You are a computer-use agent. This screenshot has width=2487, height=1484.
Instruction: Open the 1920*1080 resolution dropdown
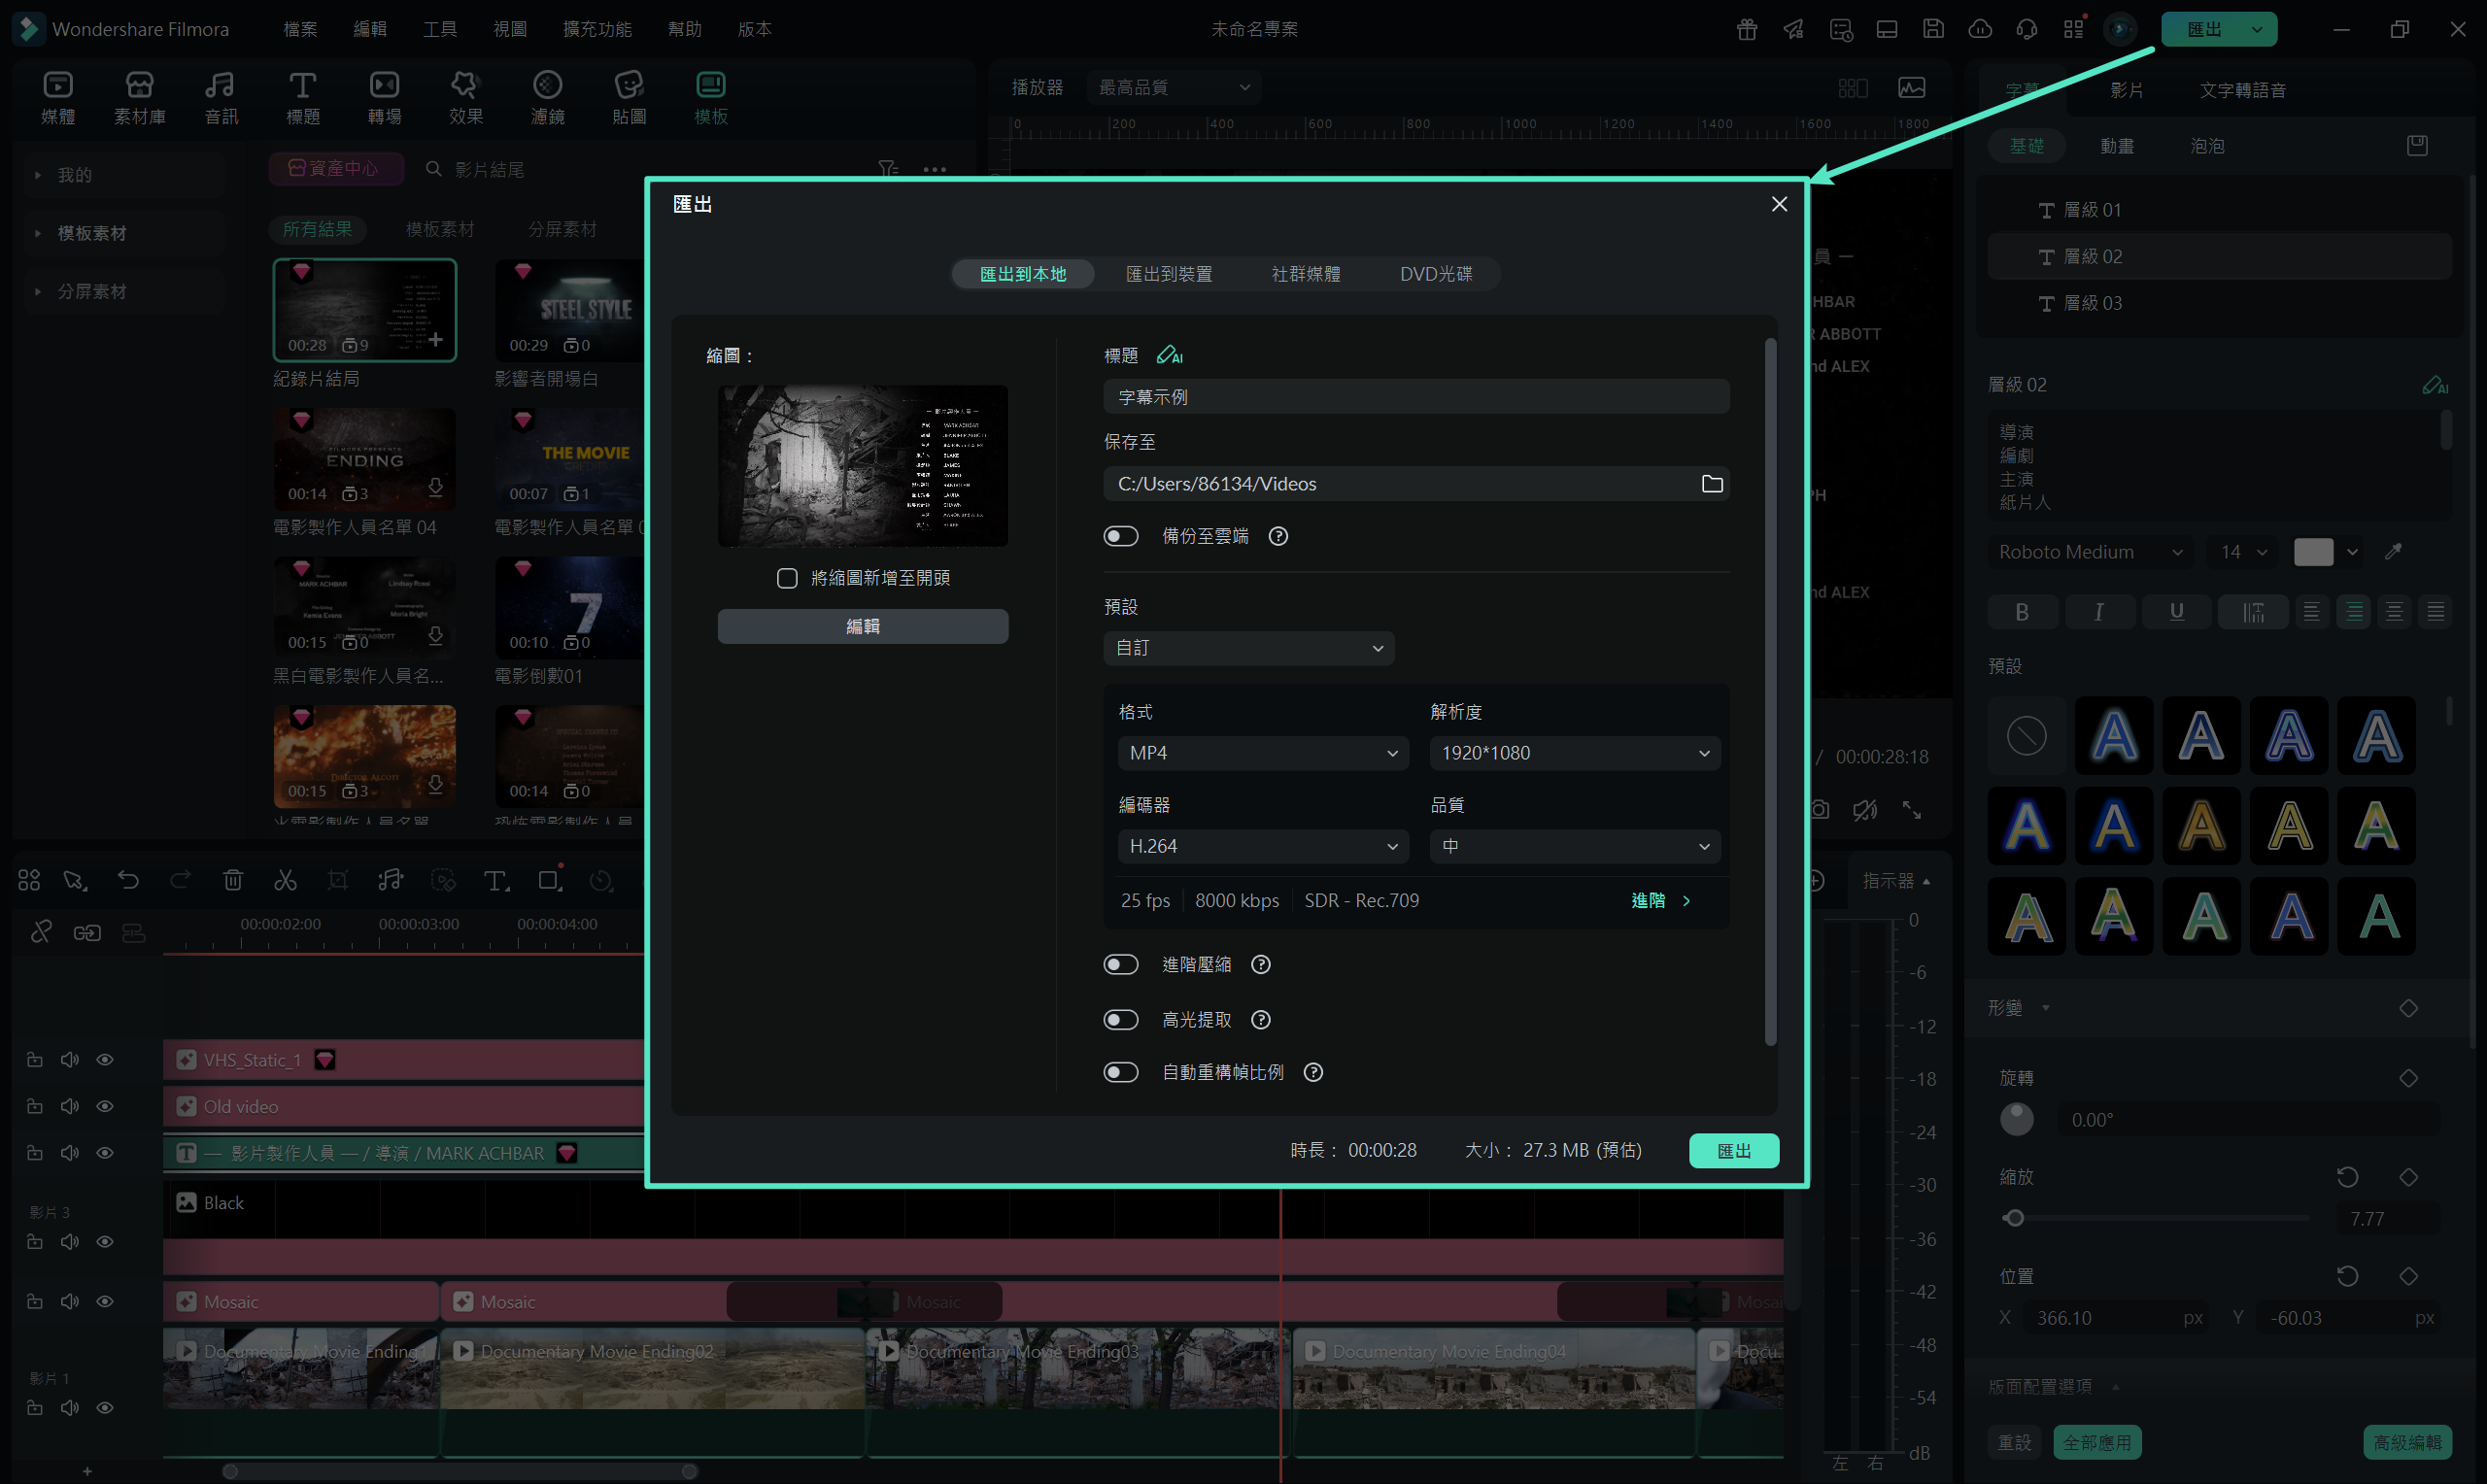1574,753
